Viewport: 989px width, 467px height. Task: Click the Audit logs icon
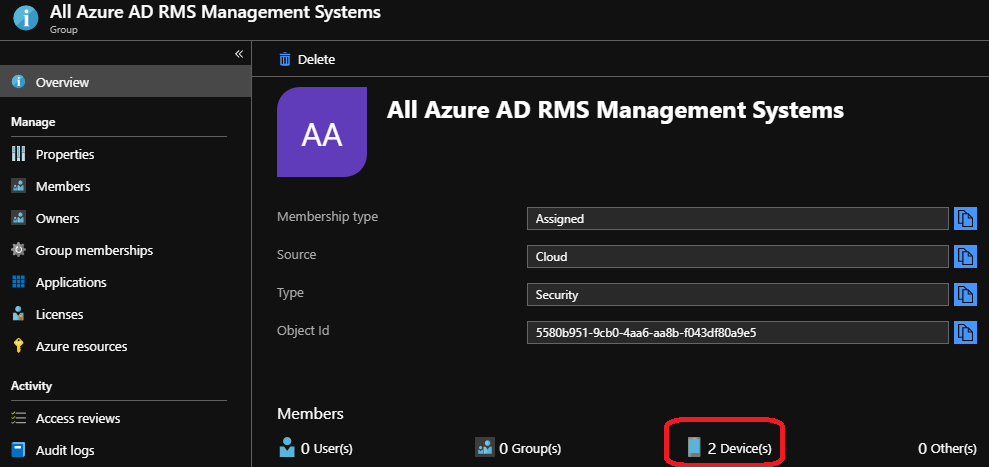[x=18, y=450]
